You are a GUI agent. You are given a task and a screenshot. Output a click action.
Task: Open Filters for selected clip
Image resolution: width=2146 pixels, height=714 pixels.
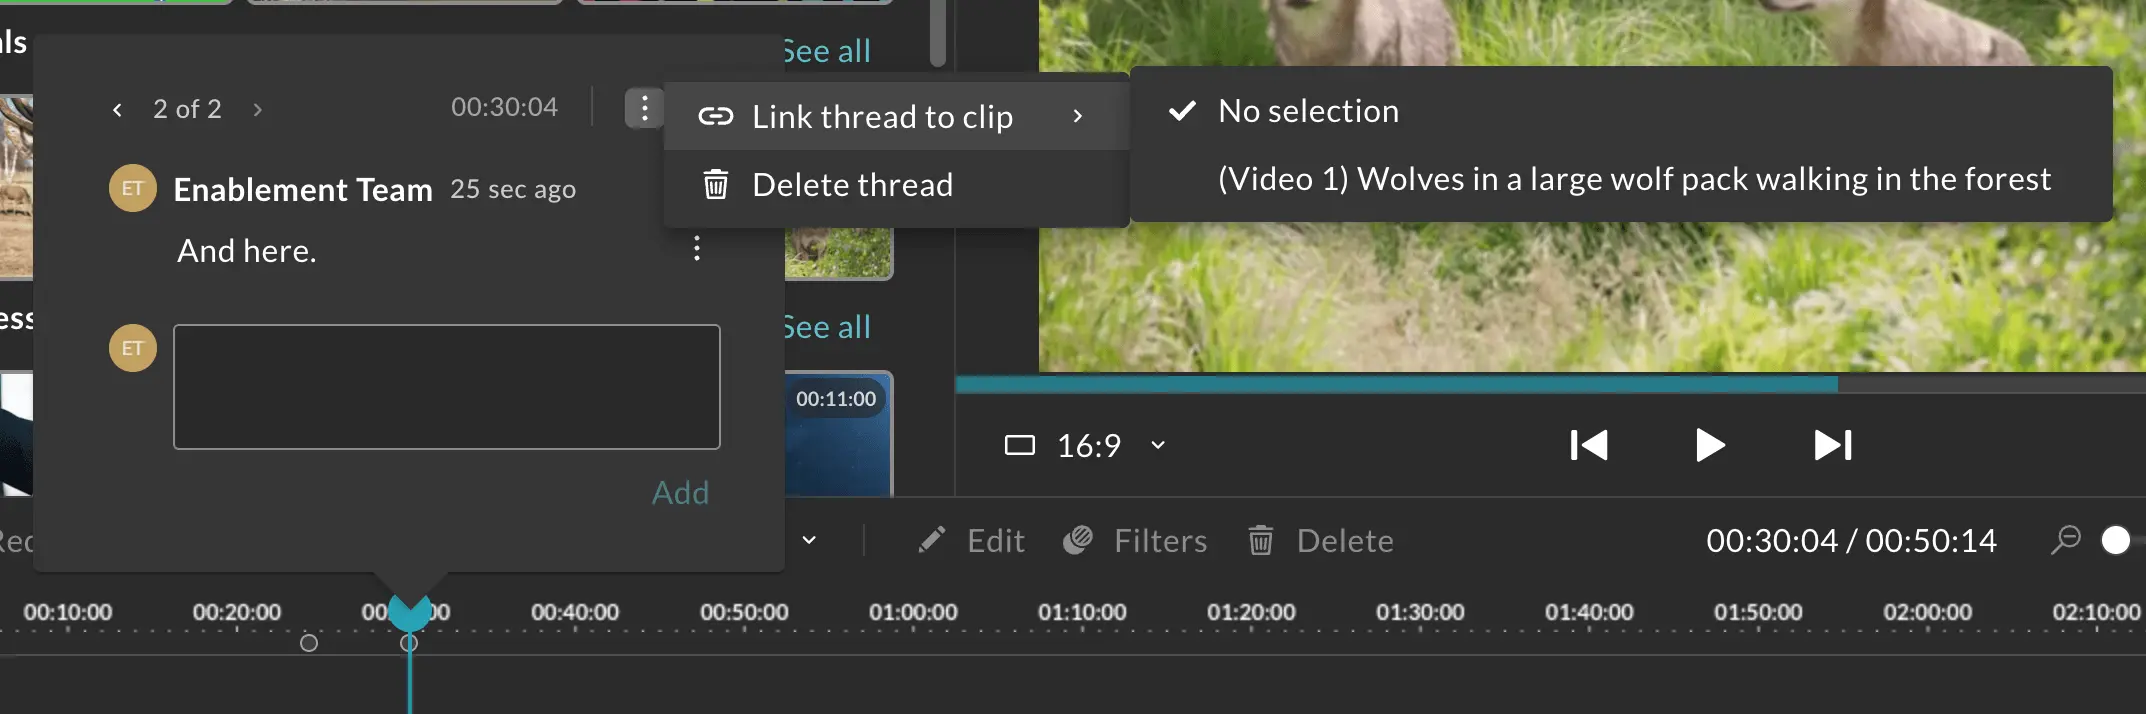[x=1135, y=541]
